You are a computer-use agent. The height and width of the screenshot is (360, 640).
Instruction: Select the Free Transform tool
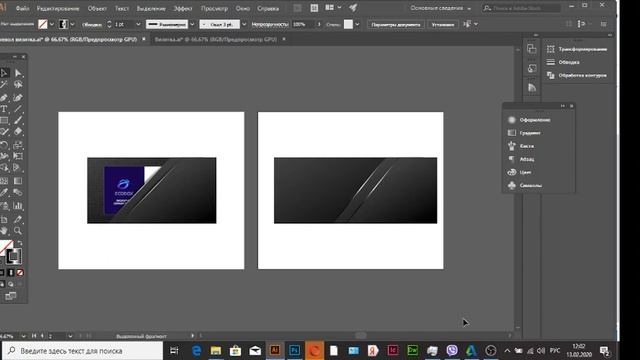(x=18, y=156)
